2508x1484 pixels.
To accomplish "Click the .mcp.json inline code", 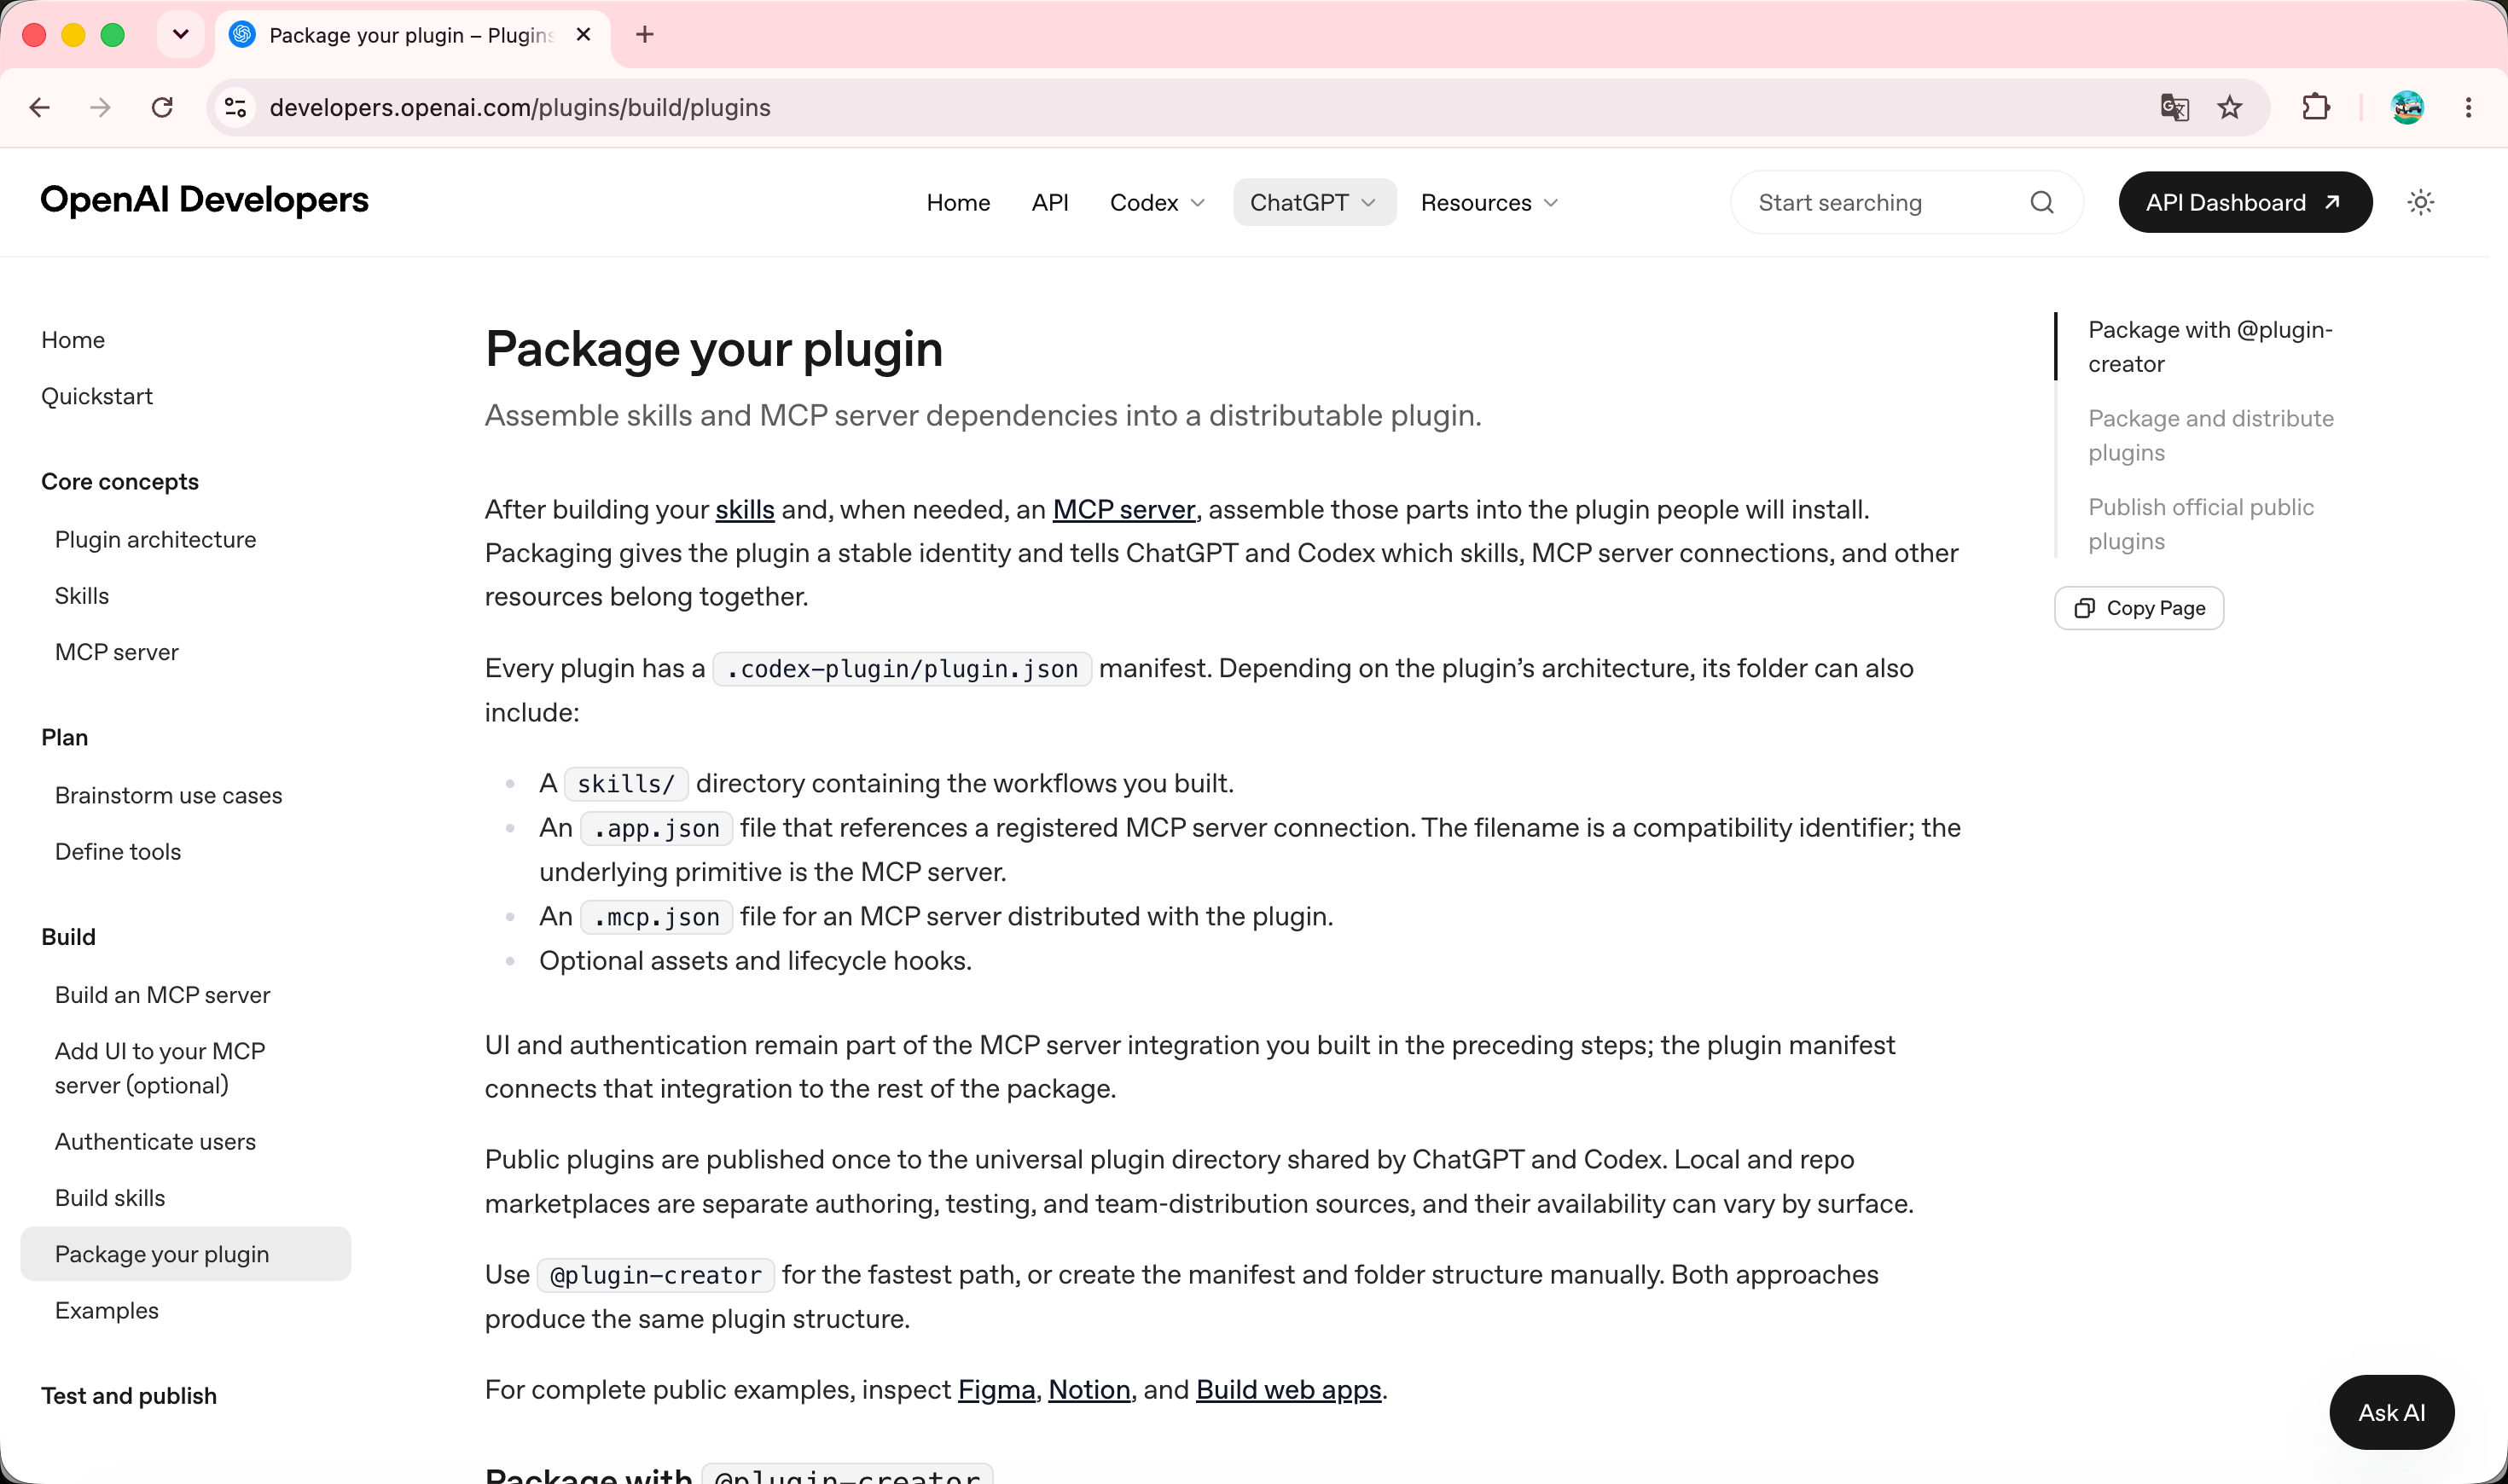I will click(656, 917).
